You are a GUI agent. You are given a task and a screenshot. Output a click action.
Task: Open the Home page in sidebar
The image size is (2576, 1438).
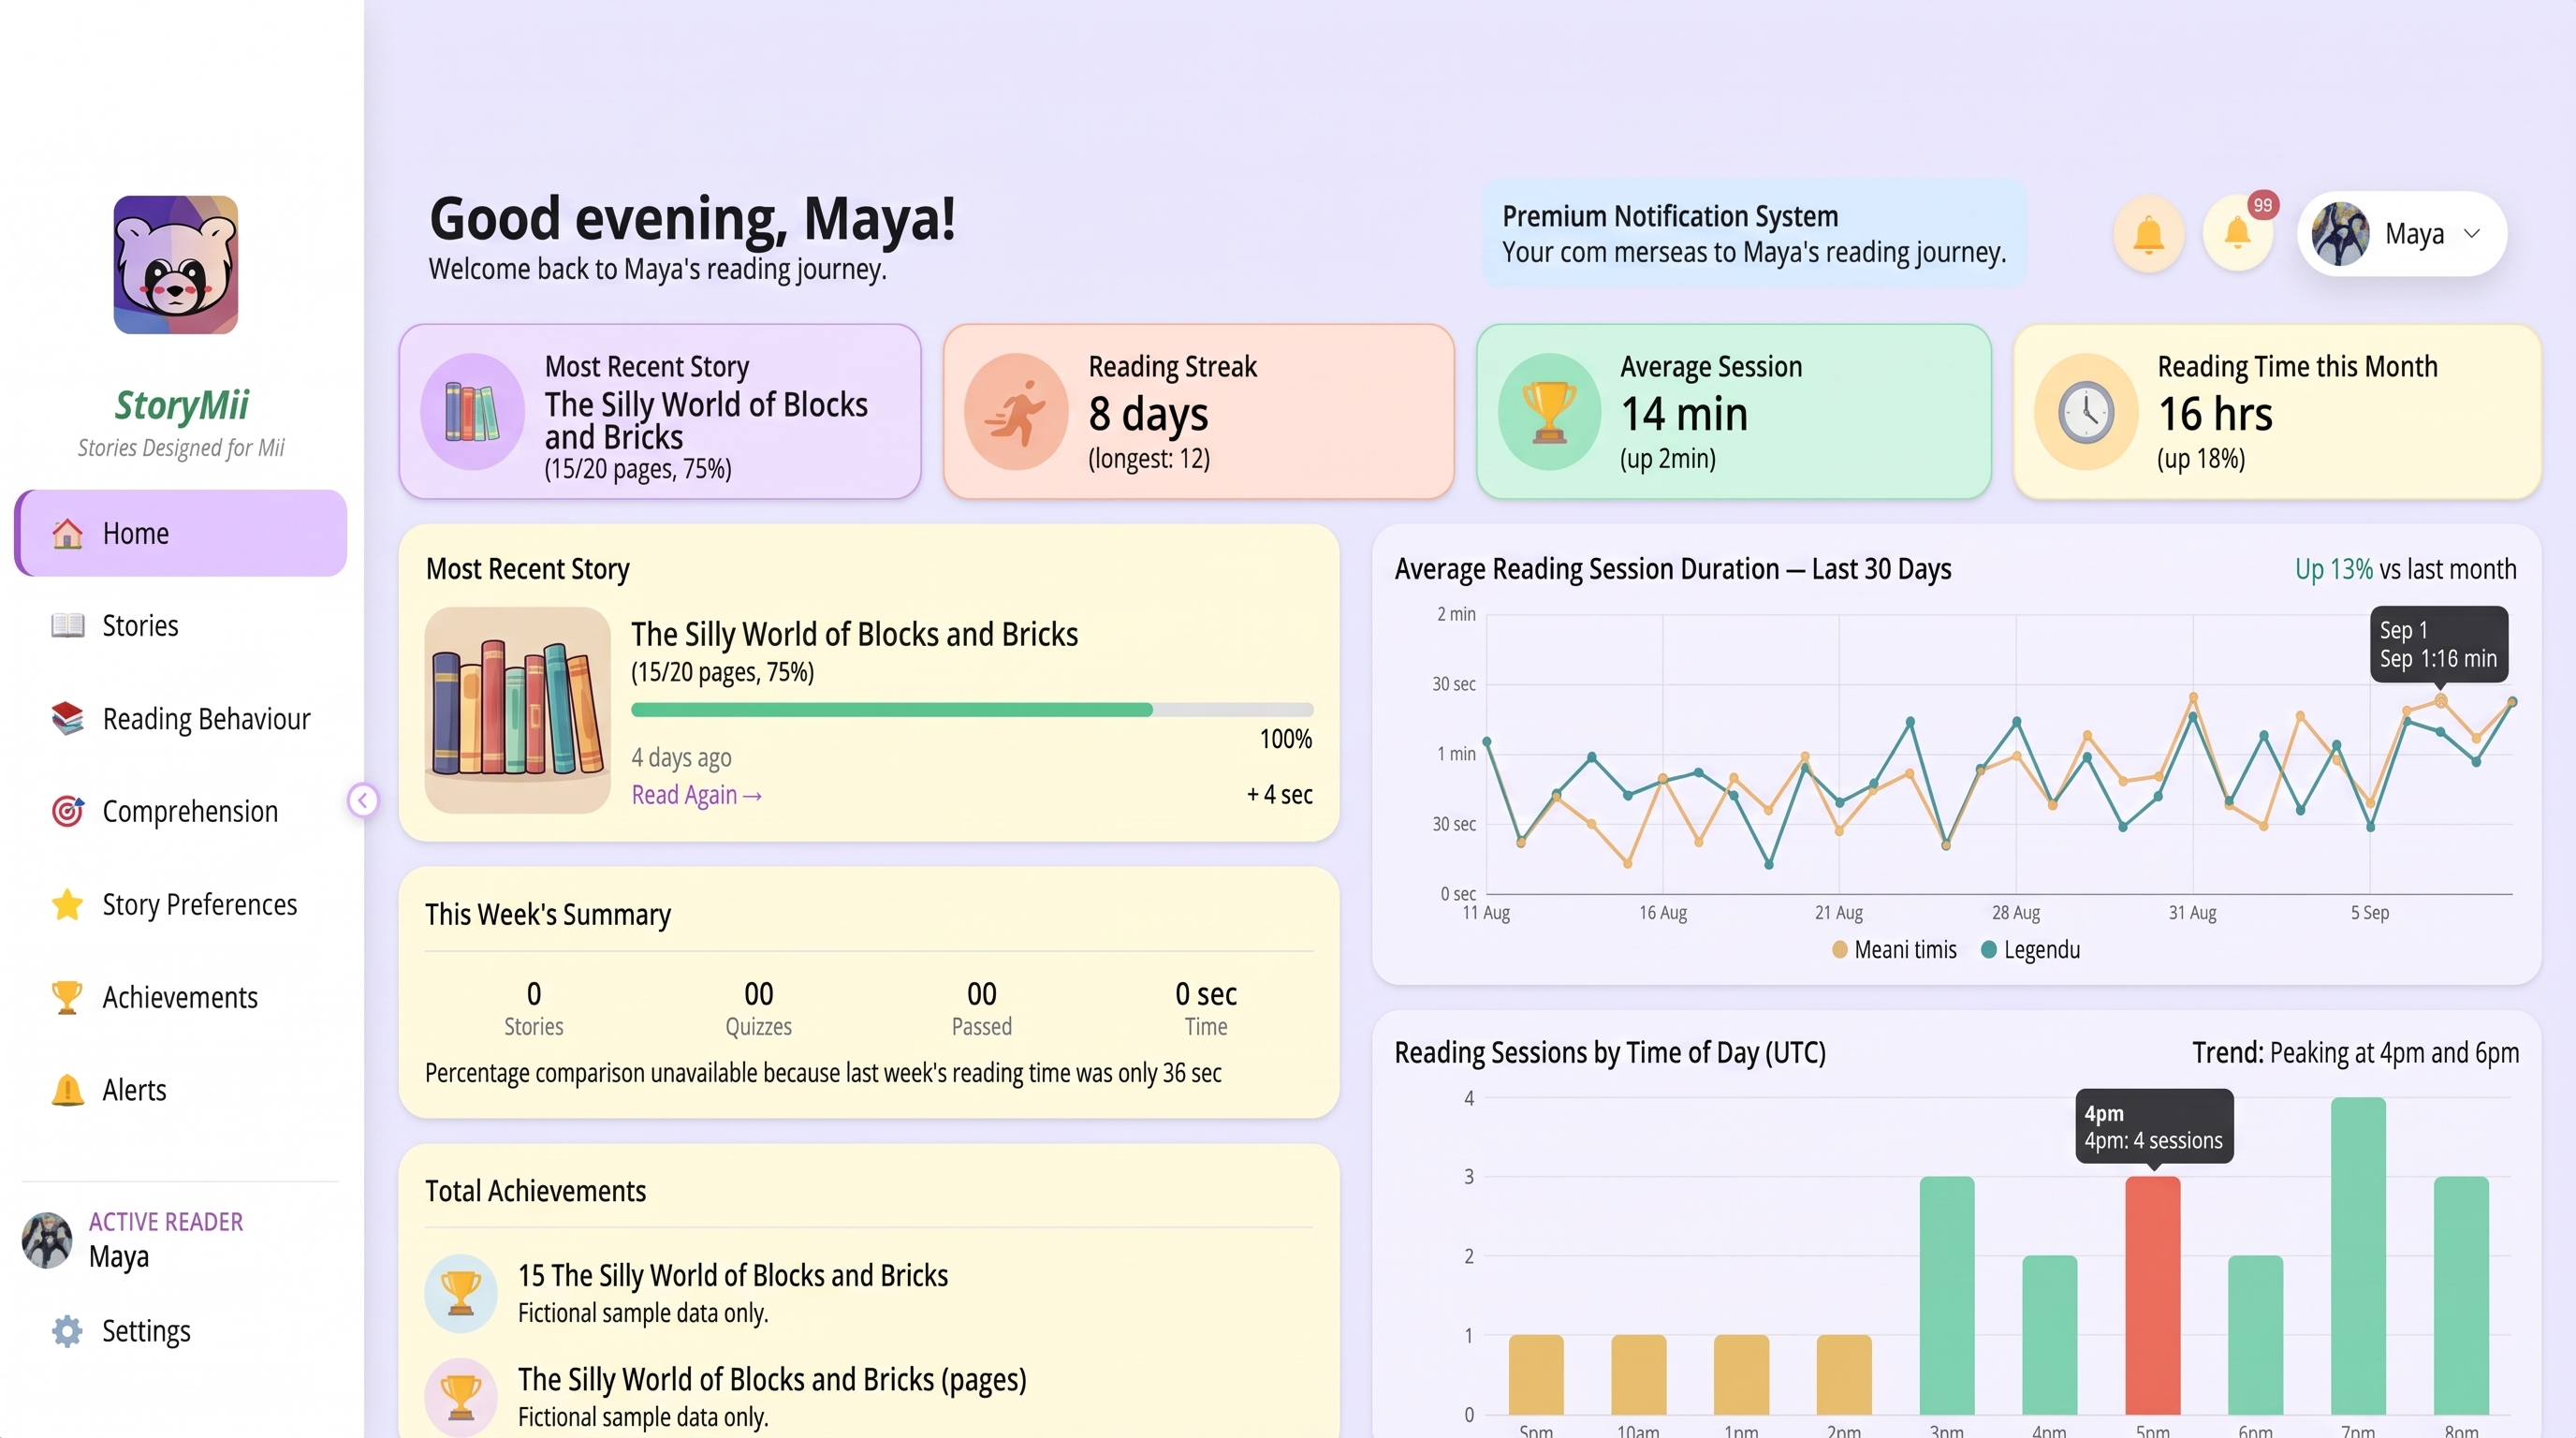point(181,533)
